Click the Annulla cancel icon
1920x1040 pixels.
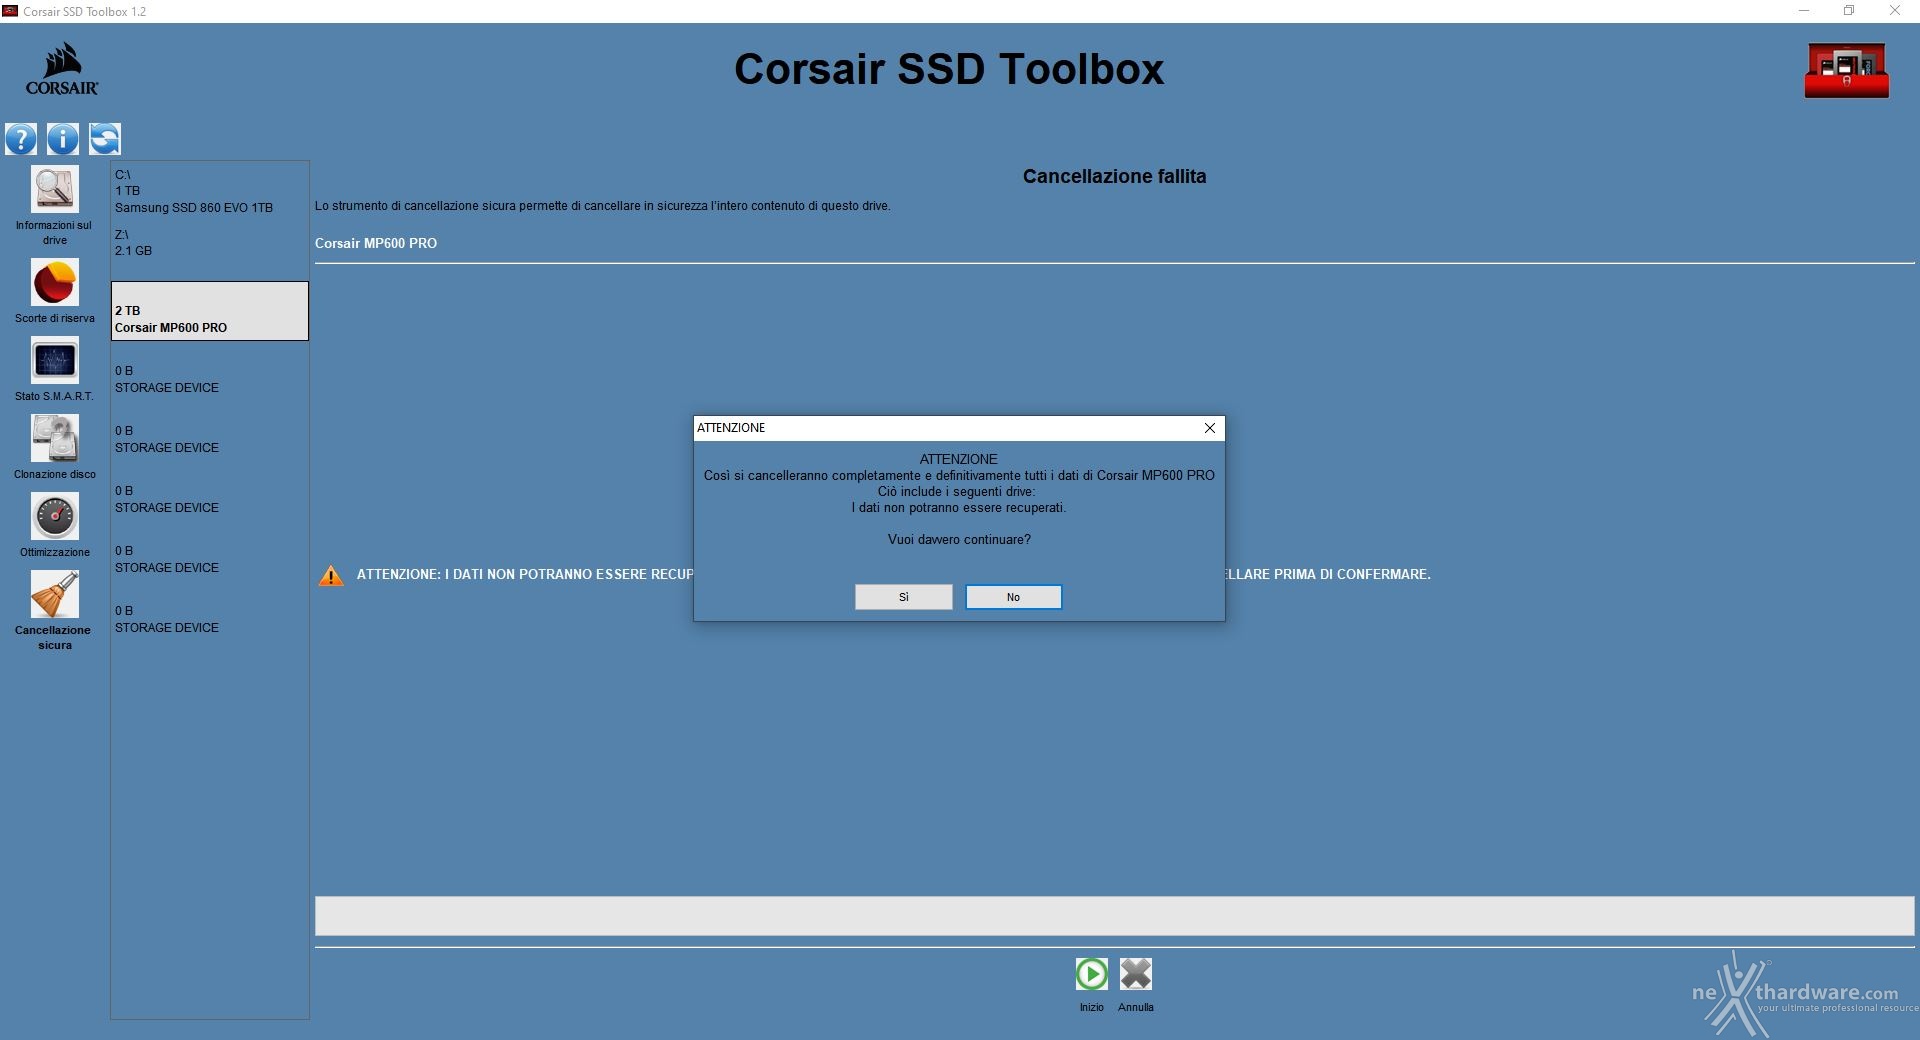[1136, 974]
